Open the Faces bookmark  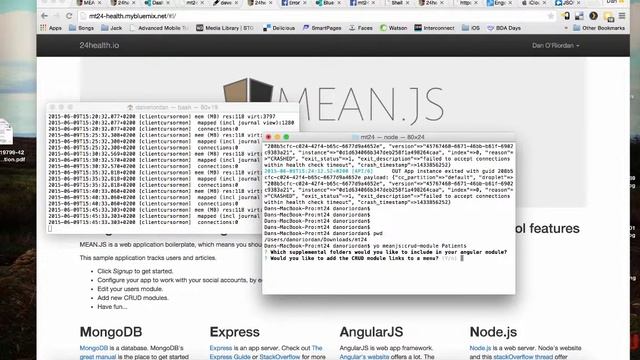coord(361,28)
